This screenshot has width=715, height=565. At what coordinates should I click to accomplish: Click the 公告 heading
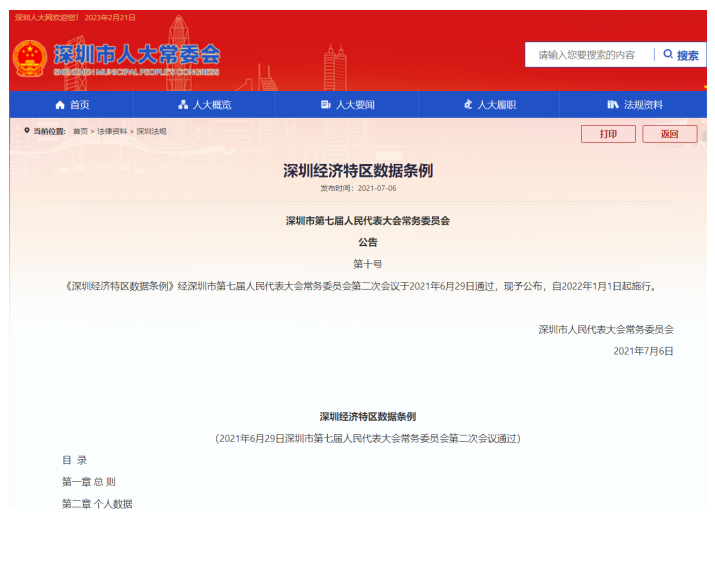(x=368, y=243)
